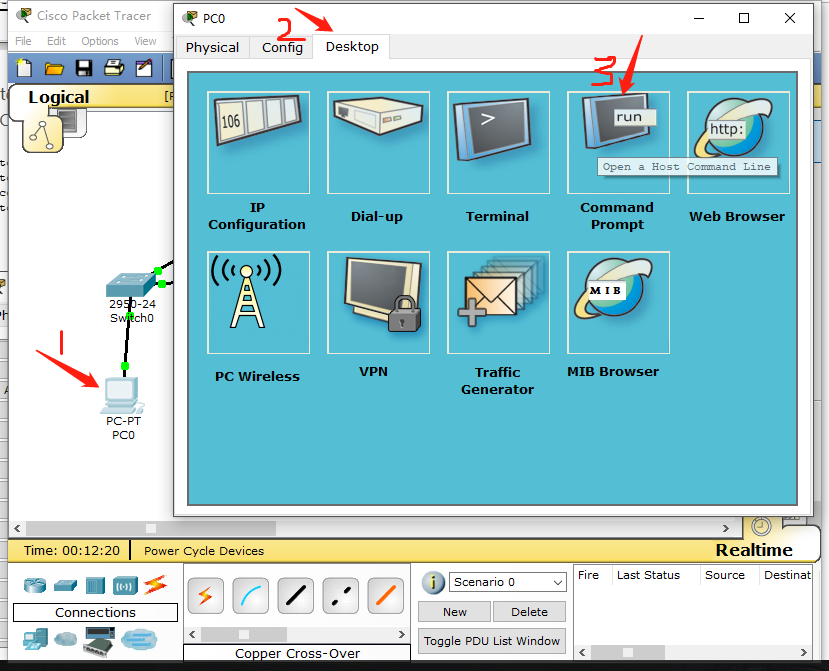This screenshot has width=829, height=671.
Task: Click the New file toolbar icon
Action: [x=24, y=68]
